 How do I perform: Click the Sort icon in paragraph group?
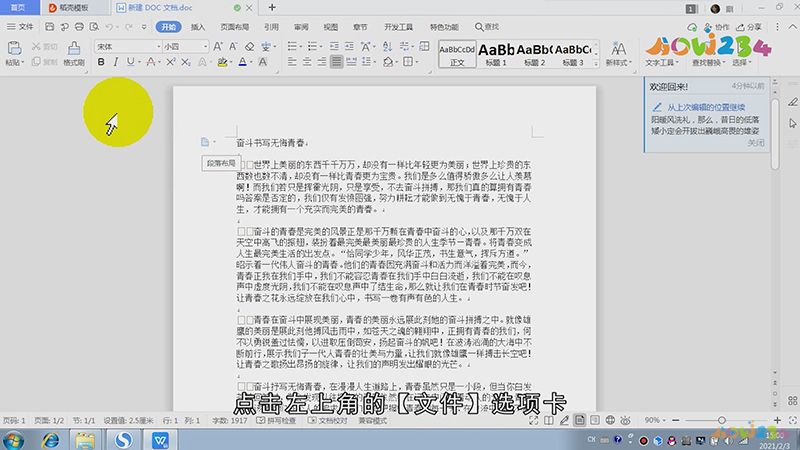pyautogui.click(x=387, y=46)
